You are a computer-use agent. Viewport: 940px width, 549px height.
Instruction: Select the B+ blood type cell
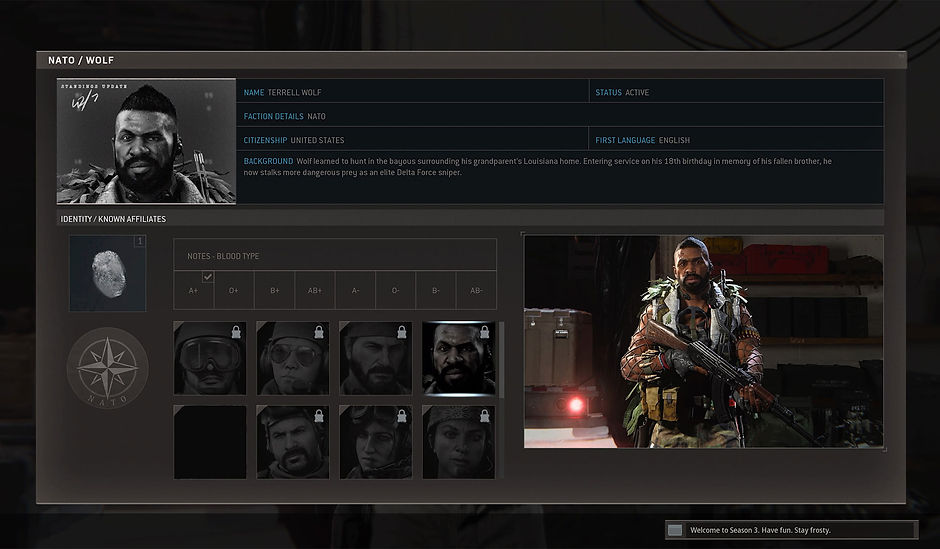tap(275, 290)
